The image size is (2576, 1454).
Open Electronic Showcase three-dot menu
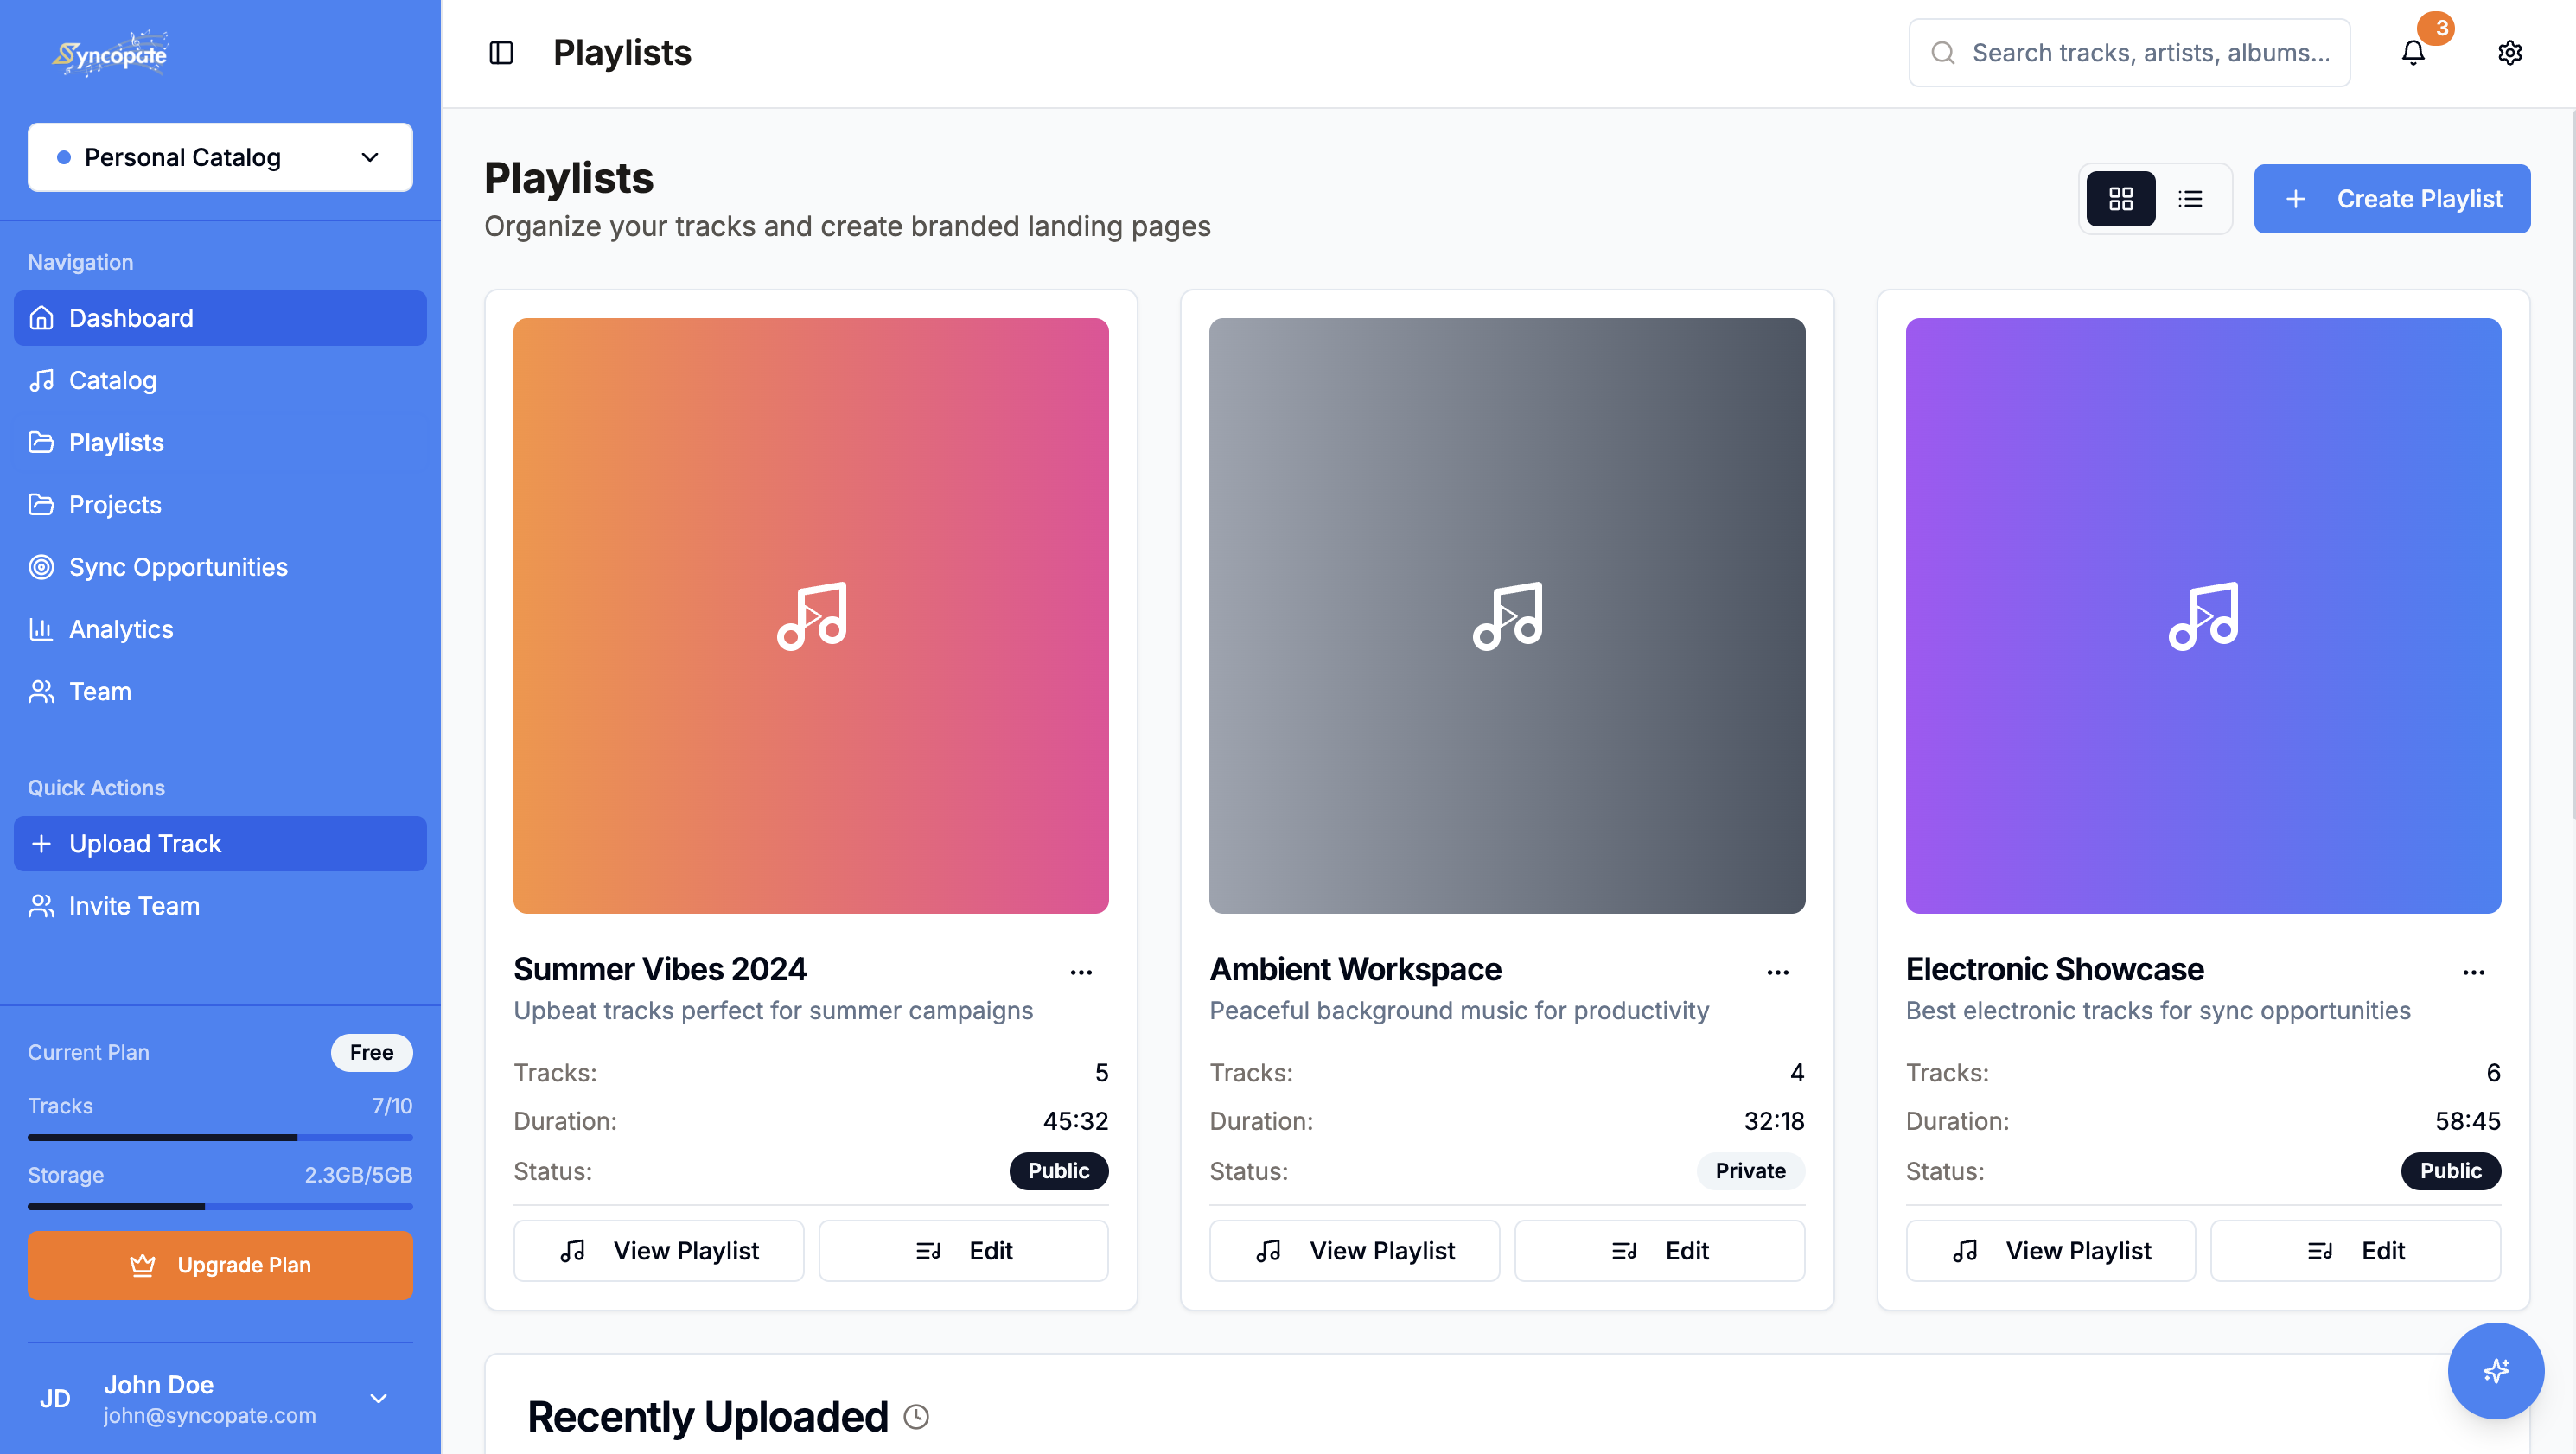[2473, 972]
